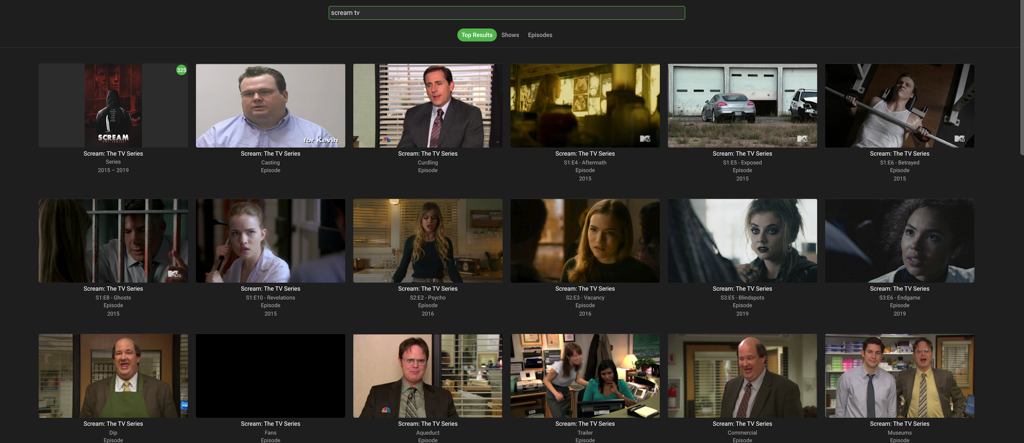Switch to the Episodes tab
This screenshot has height=443, width=1024.
pyautogui.click(x=540, y=35)
